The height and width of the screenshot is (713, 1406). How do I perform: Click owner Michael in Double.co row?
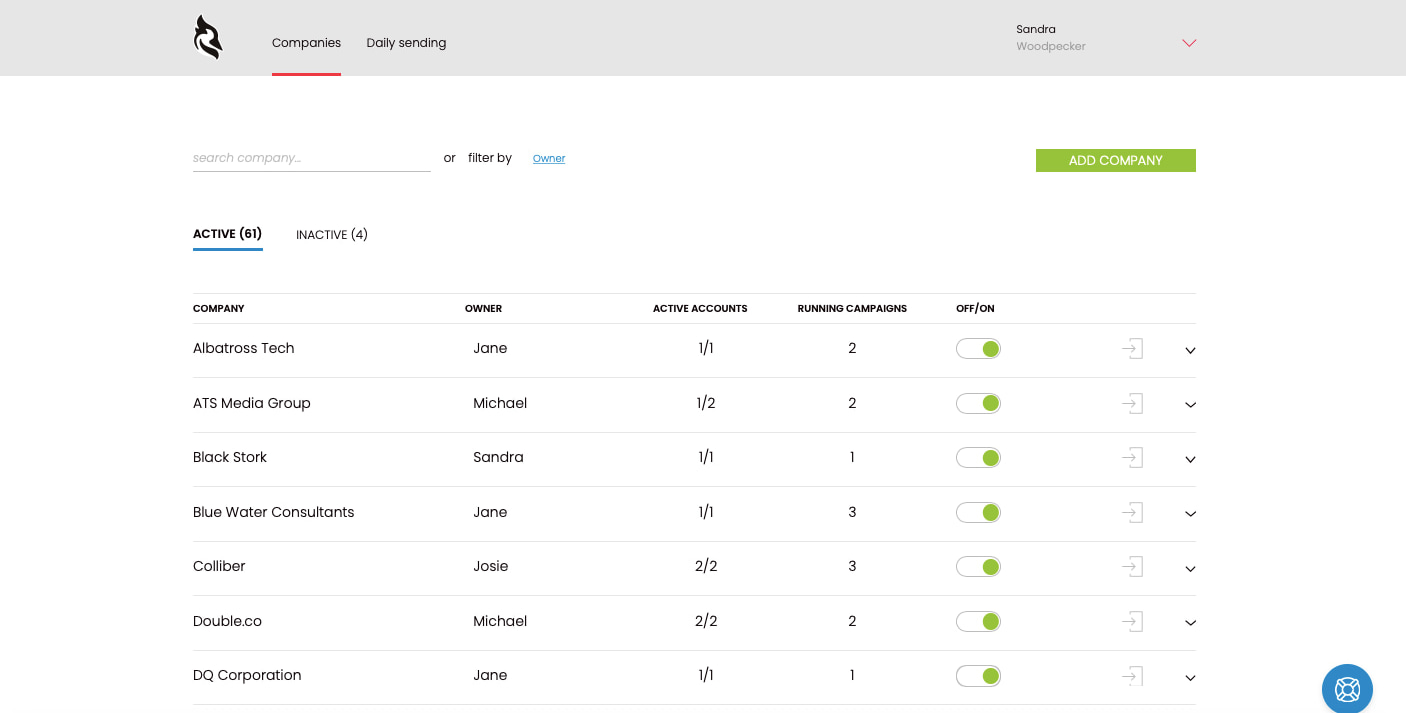pyautogui.click(x=500, y=621)
